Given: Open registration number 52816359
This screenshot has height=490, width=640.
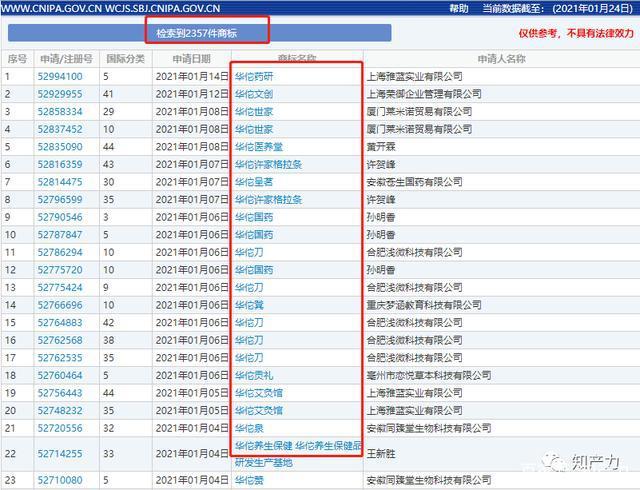Looking at the screenshot, I should point(60,164).
